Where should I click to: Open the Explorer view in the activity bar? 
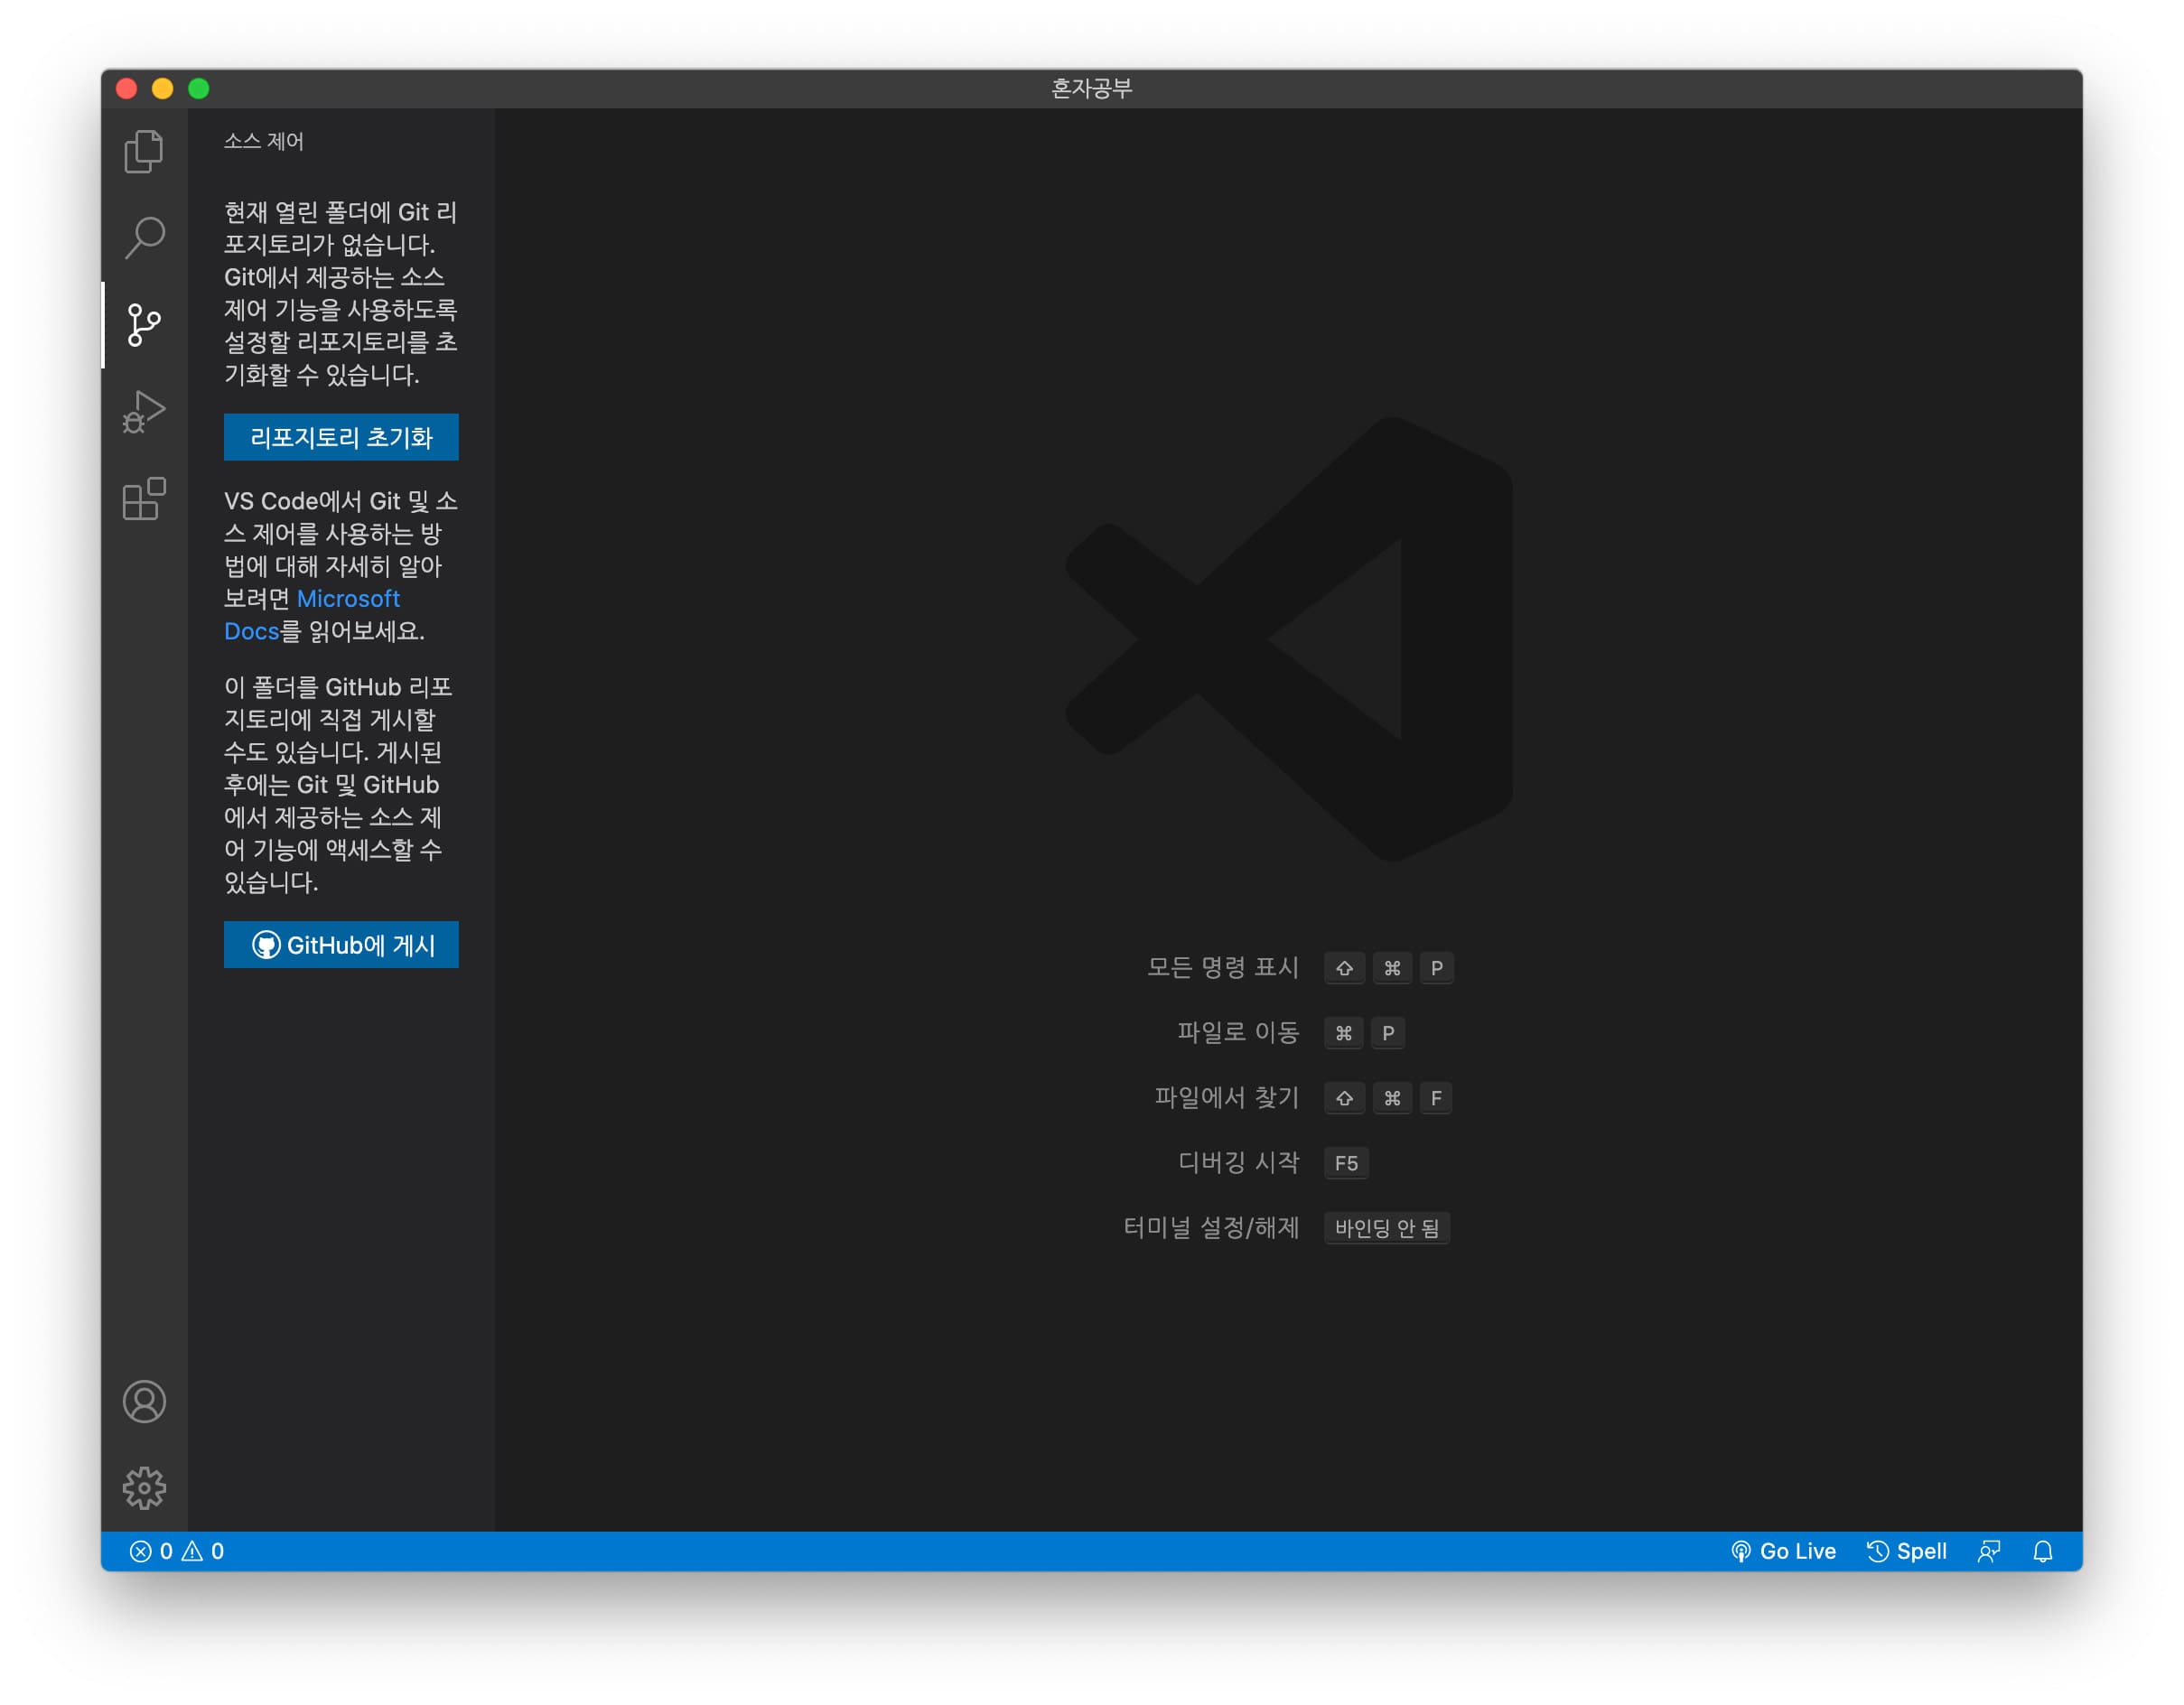[143, 151]
